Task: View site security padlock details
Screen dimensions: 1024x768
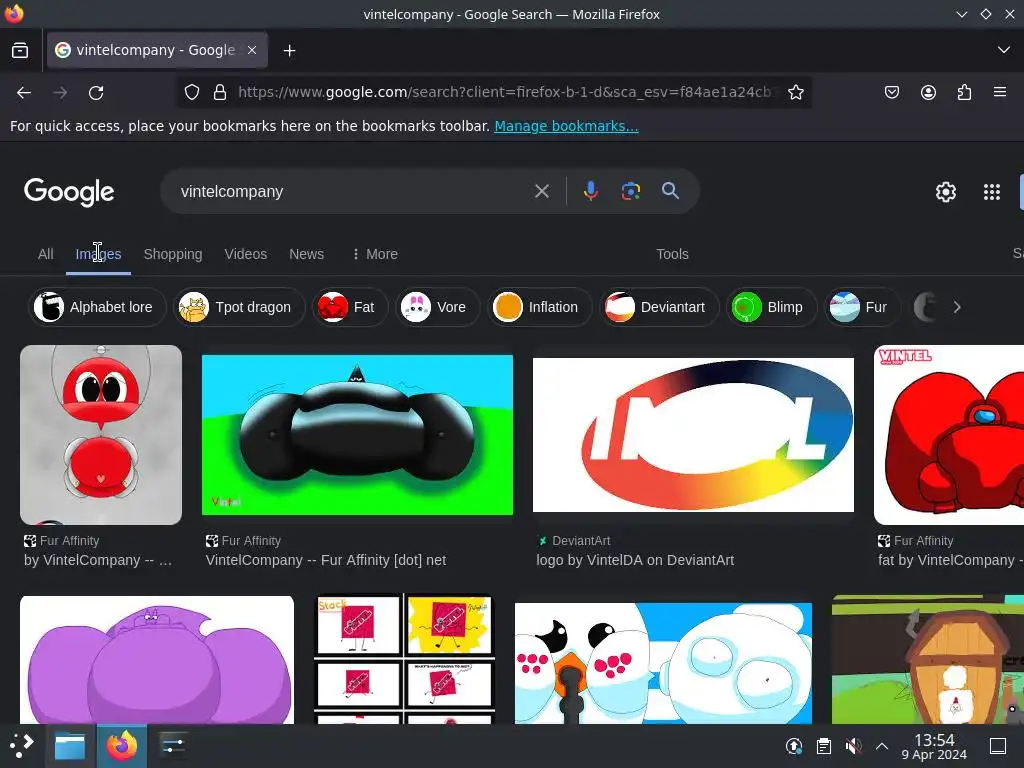Action: tap(220, 92)
